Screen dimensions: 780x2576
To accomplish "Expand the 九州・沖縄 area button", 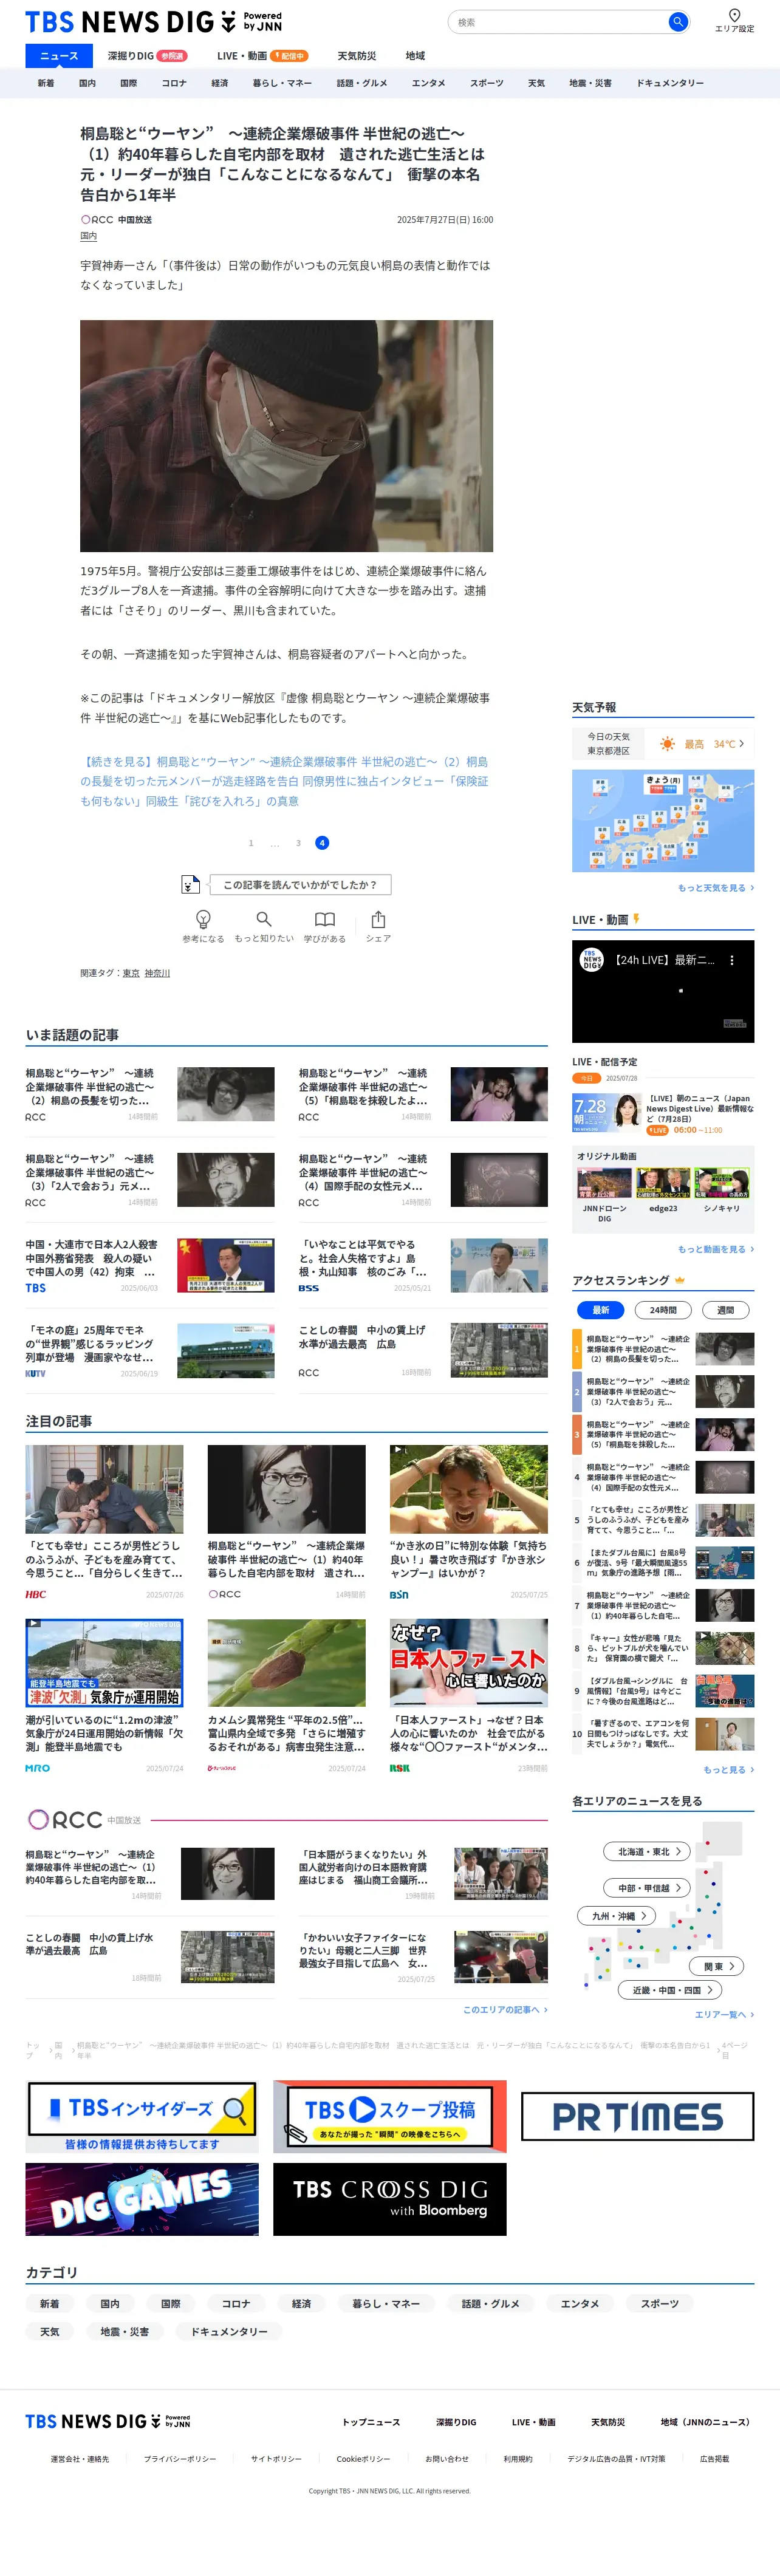I will [617, 1916].
